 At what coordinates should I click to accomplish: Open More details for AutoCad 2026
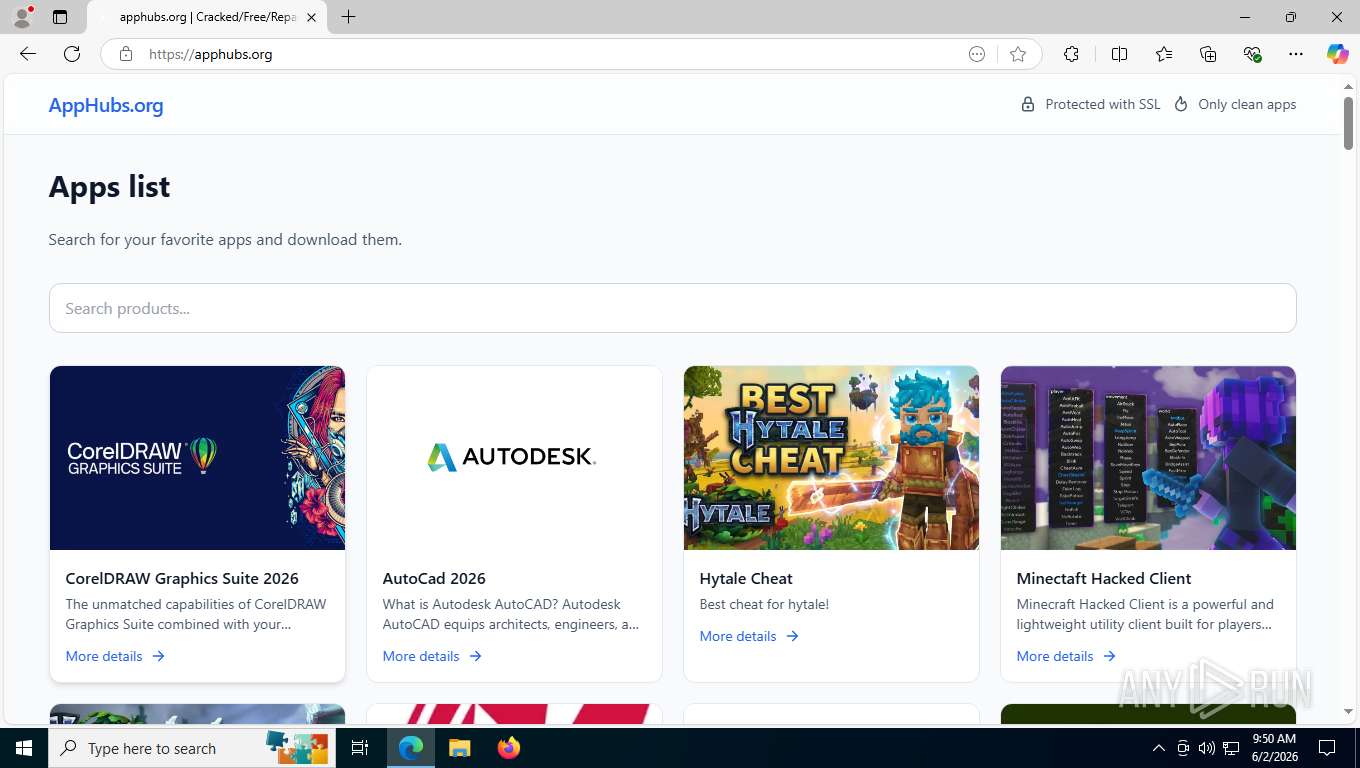point(432,656)
